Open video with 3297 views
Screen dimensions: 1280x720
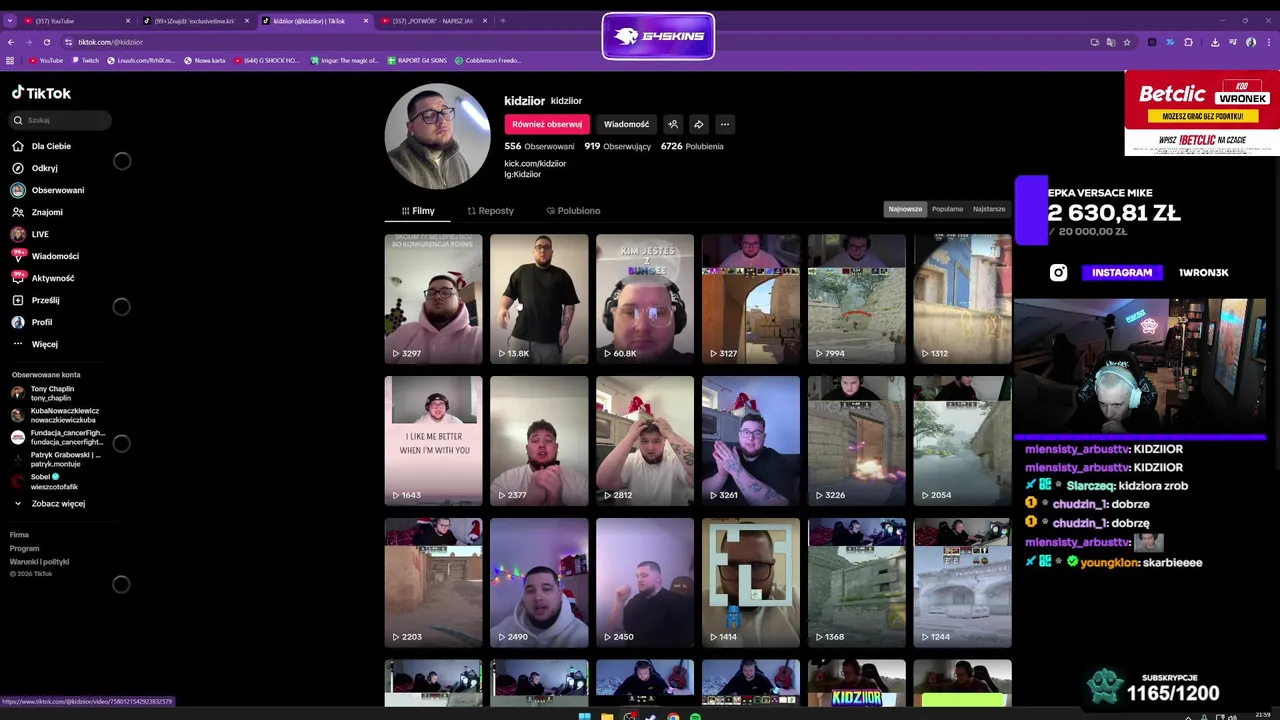(x=433, y=298)
